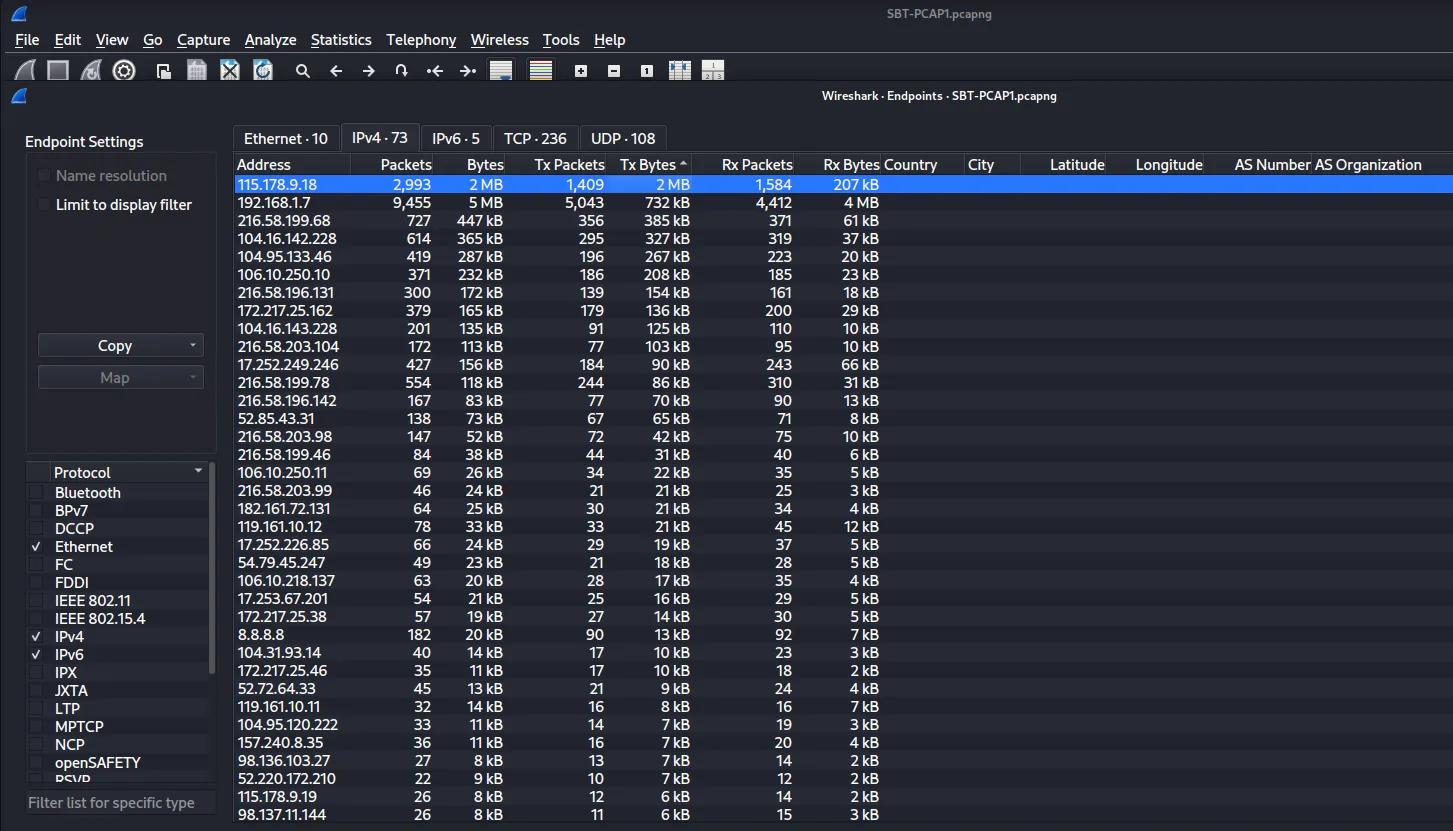Check Limit to display filter
The image size is (1453, 831).
44,205
